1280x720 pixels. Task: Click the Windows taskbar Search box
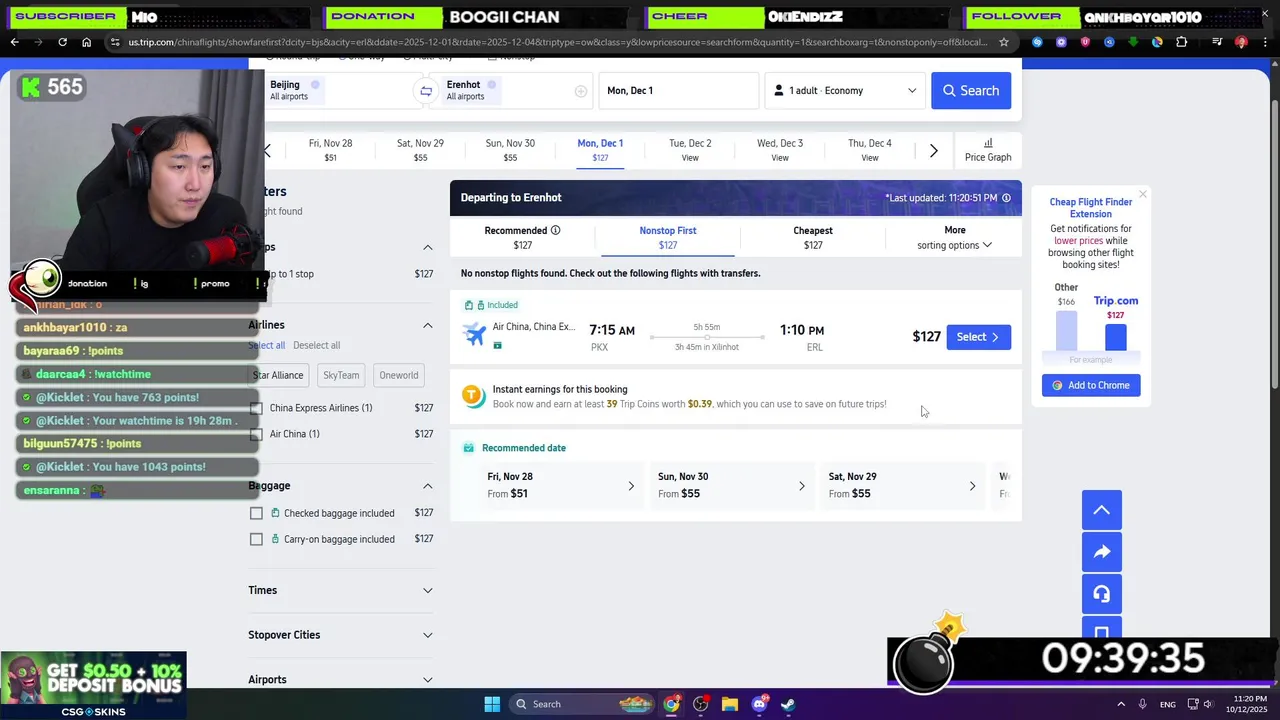pos(583,704)
